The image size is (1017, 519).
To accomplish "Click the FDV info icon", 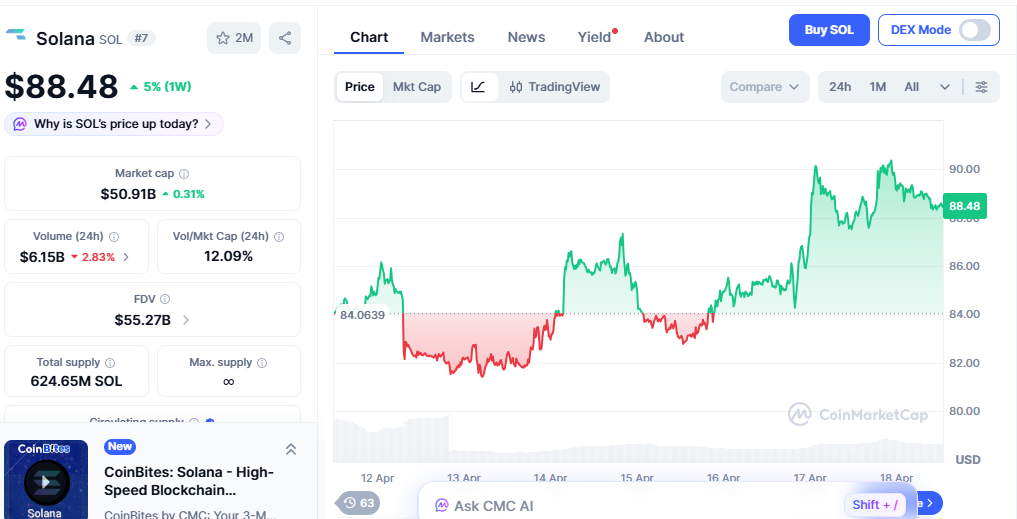I will point(165,299).
